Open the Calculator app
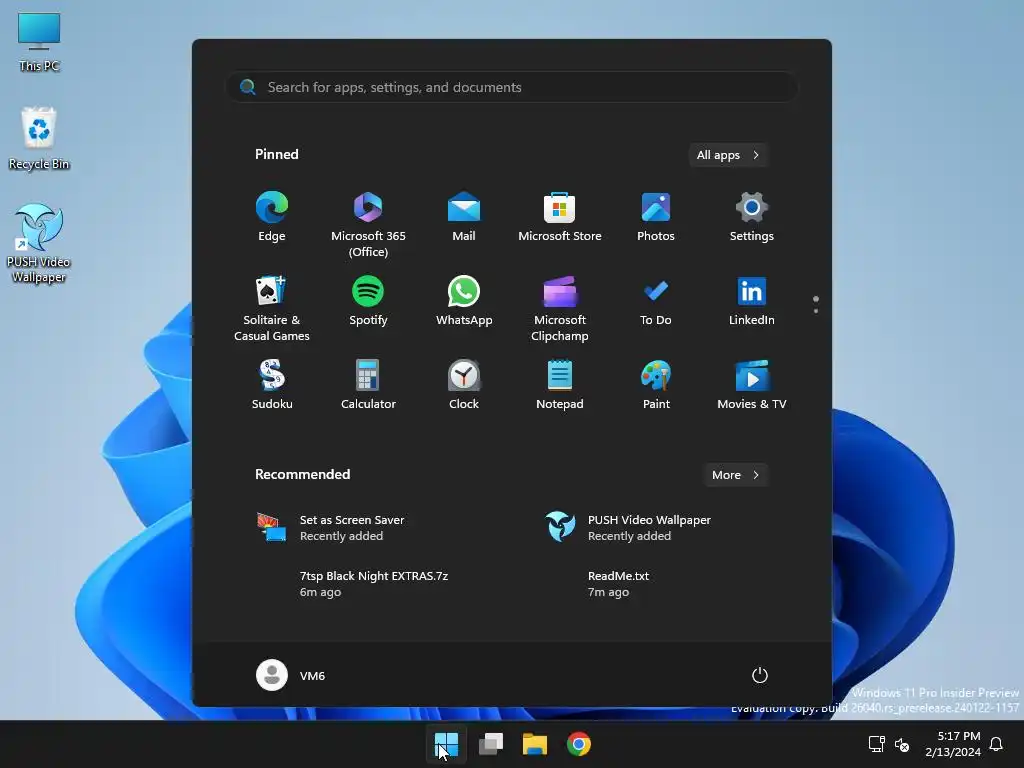The height and width of the screenshot is (768, 1024). (368, 385)
